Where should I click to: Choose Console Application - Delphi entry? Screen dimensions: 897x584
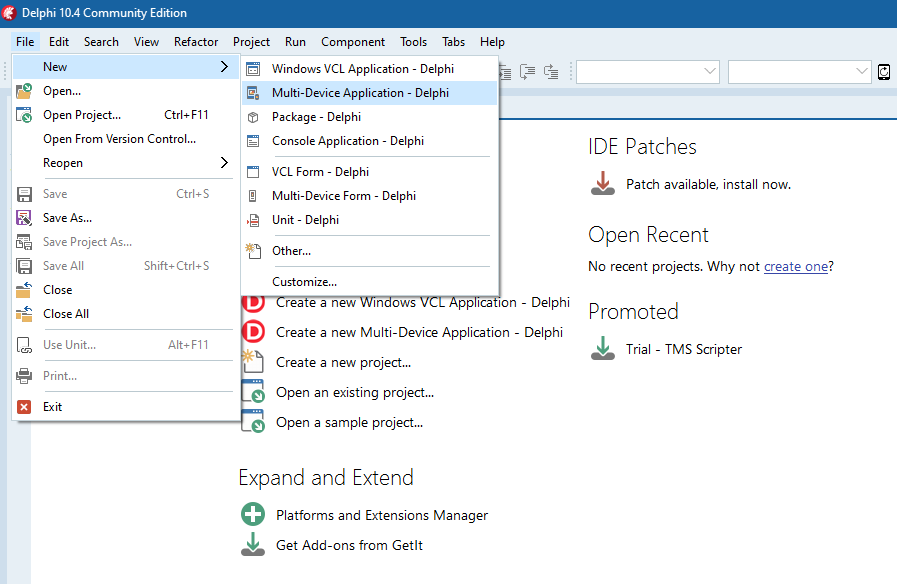(370, 141)
